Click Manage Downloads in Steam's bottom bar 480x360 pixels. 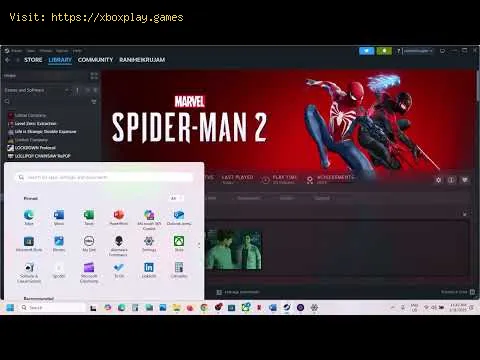coord(238,292)
